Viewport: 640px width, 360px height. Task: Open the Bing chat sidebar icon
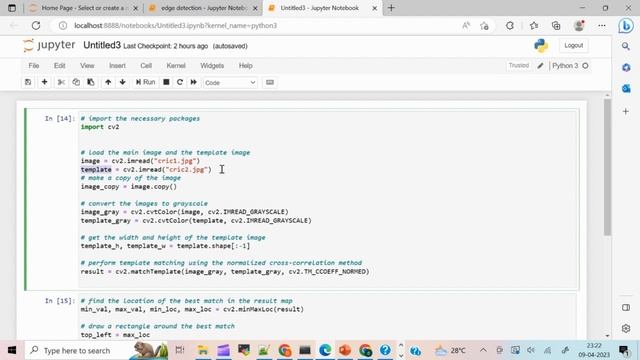626,26
